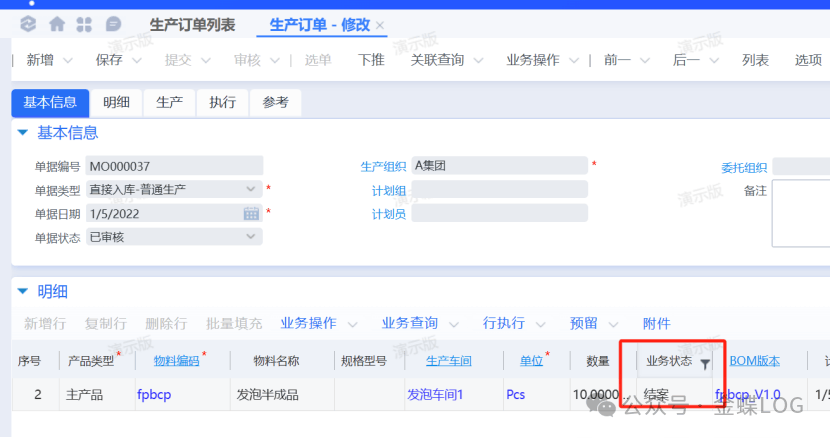
Task: Click filter icon on 业务状态 column
Action: 705,364
